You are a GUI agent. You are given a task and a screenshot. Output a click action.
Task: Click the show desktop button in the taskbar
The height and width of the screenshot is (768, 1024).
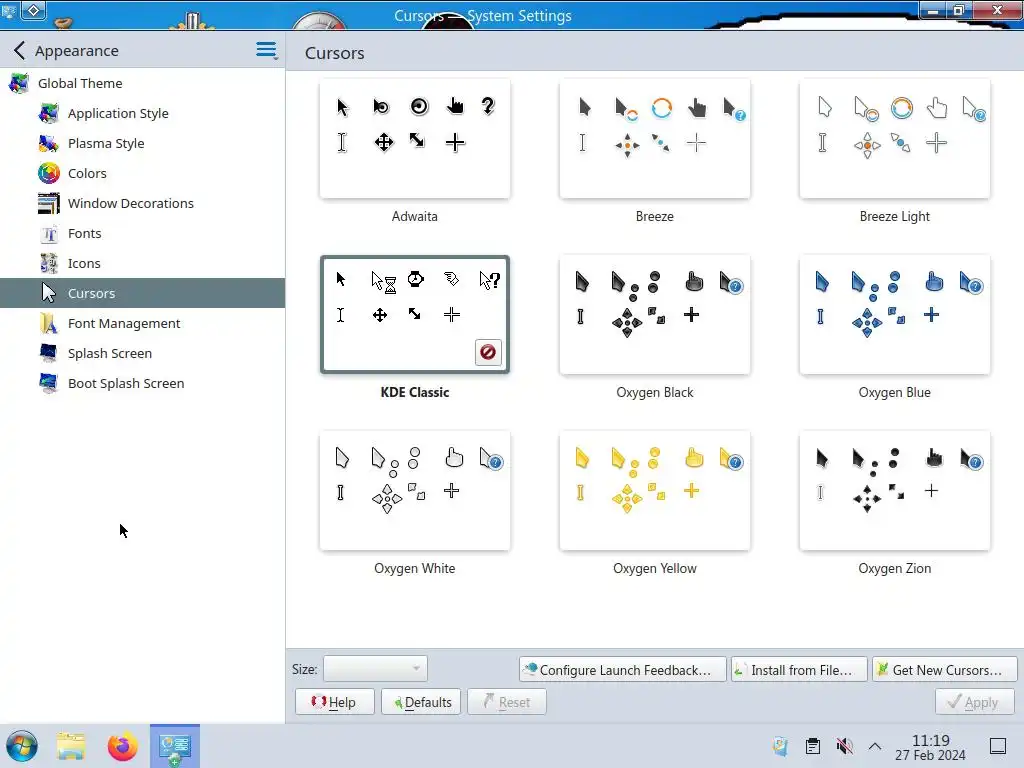point(998,746)
